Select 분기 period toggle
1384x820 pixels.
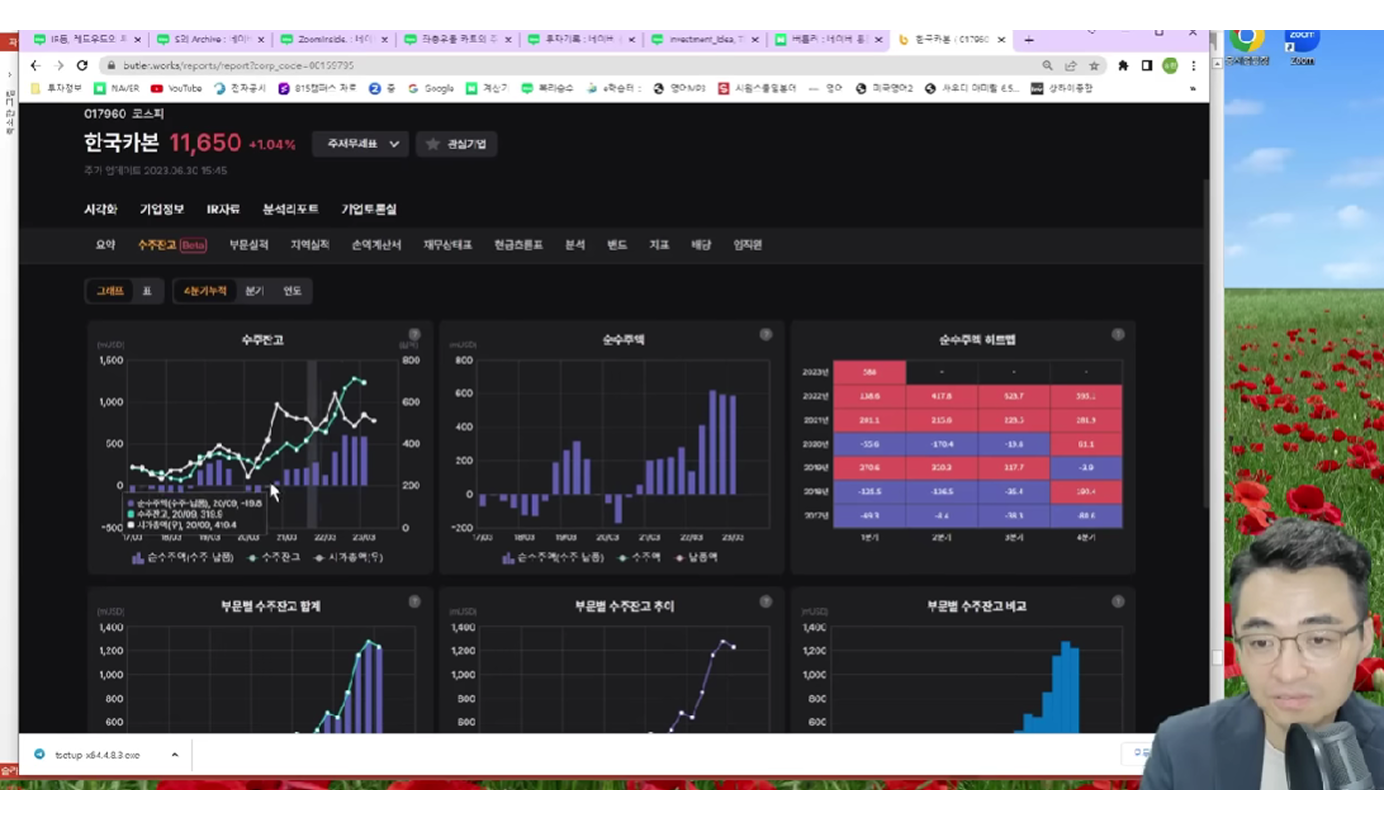[255, 291]
